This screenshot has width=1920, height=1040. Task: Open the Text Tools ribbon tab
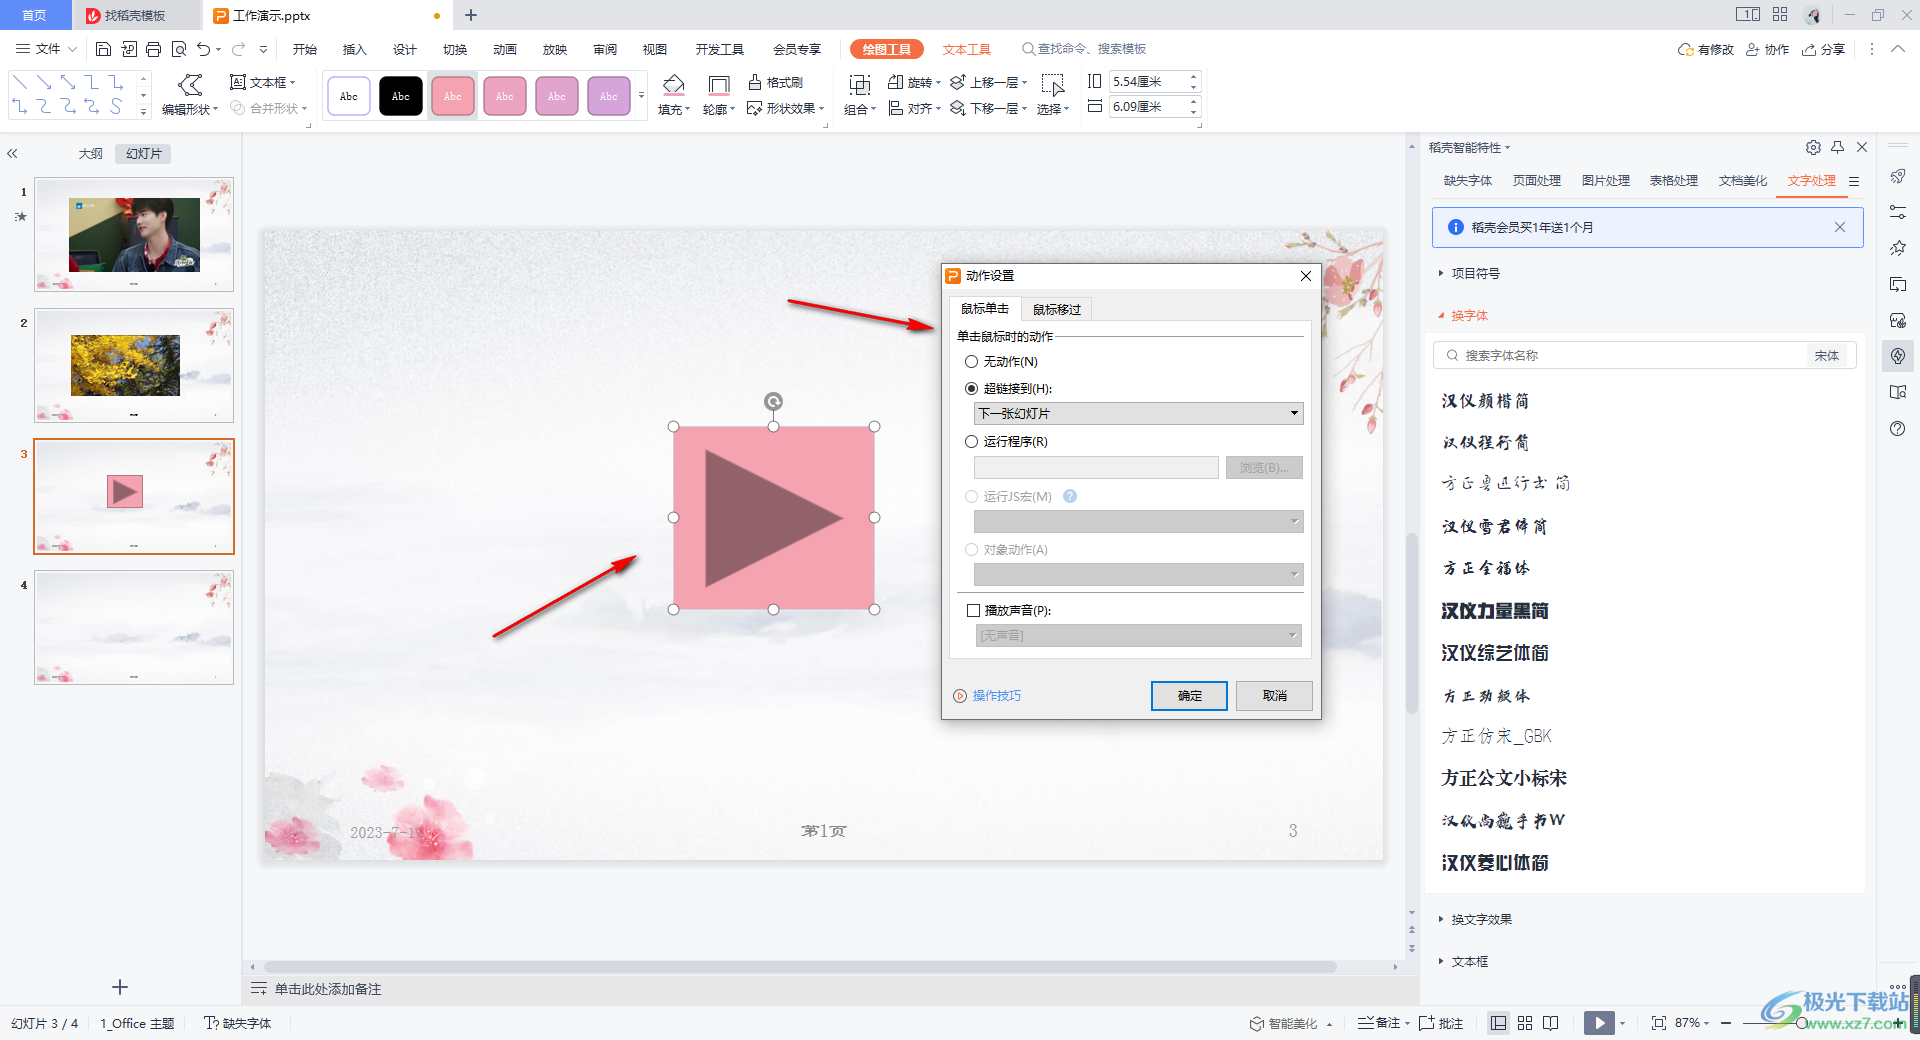[x=966, y=49]
